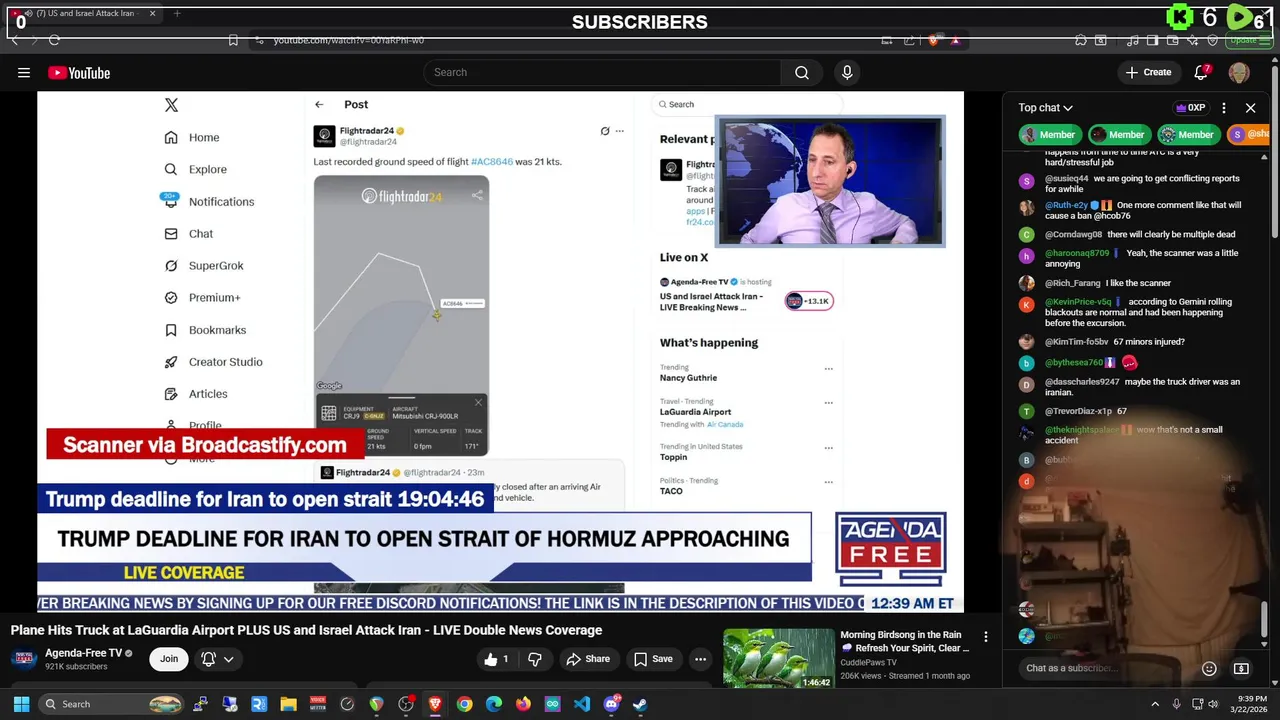Open the account avatar menu
Screen dimensions: 1280x720
click(x=1239, y=72)
